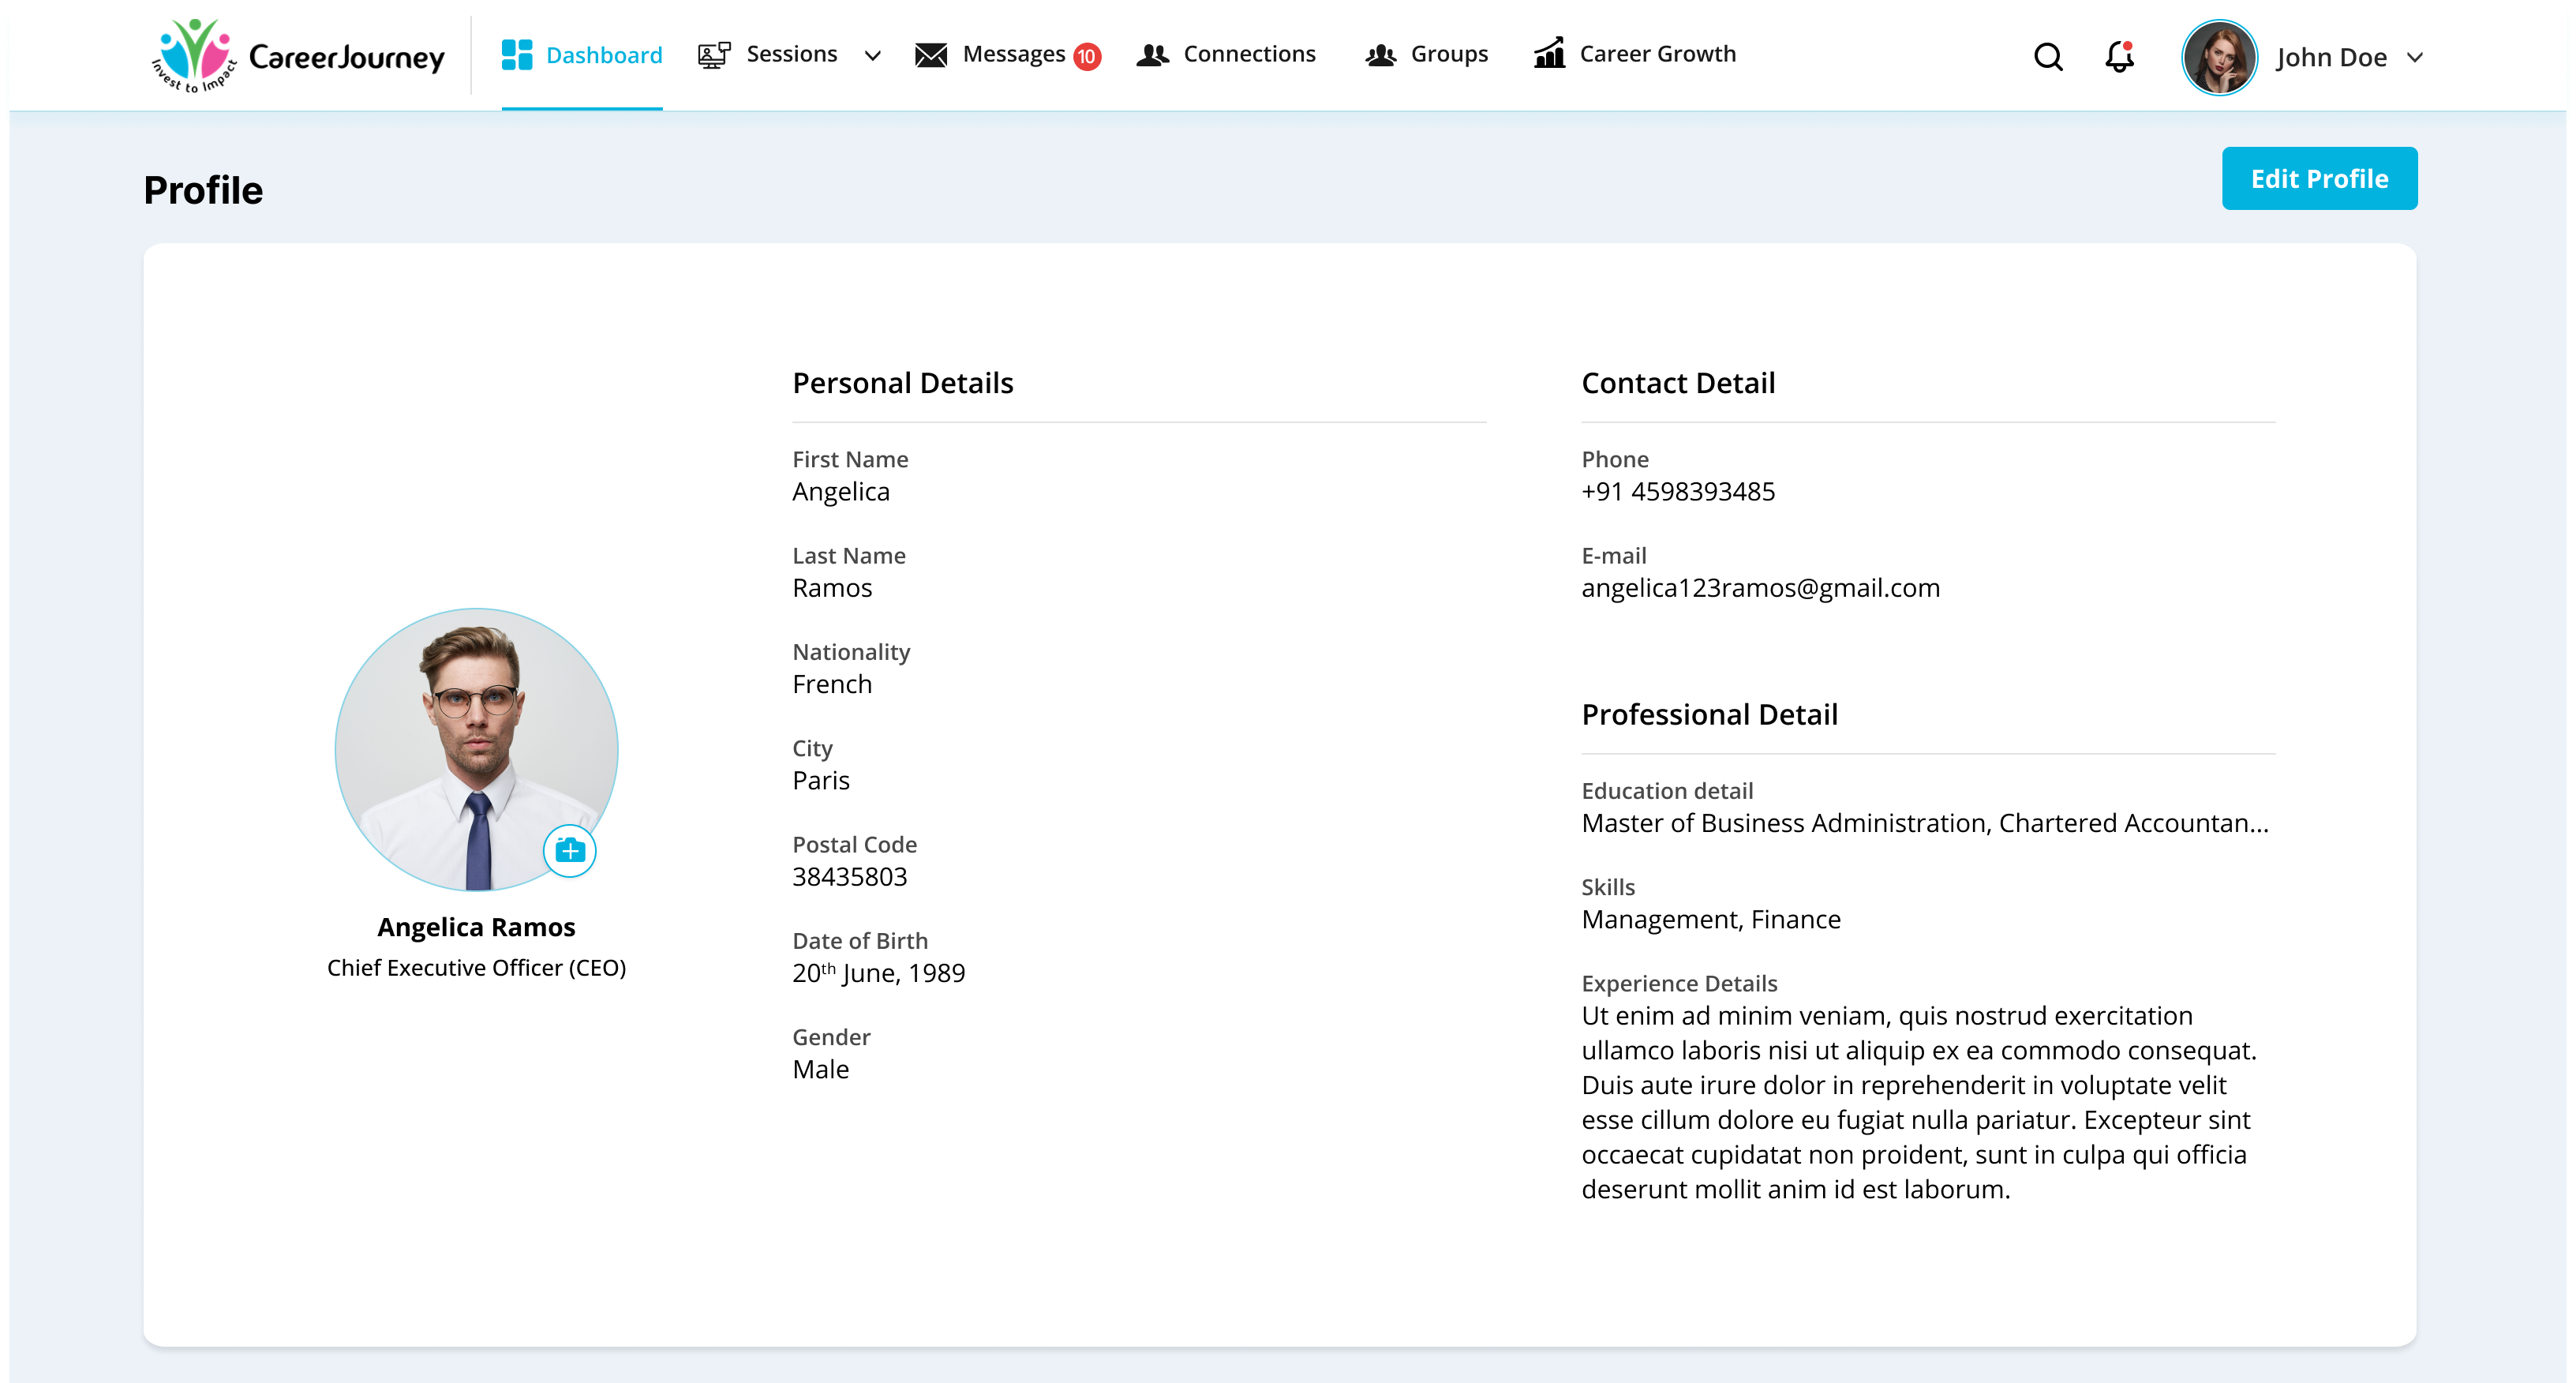Click the CareerJourney logo
2576x1383 pixels.
point(298,56)
